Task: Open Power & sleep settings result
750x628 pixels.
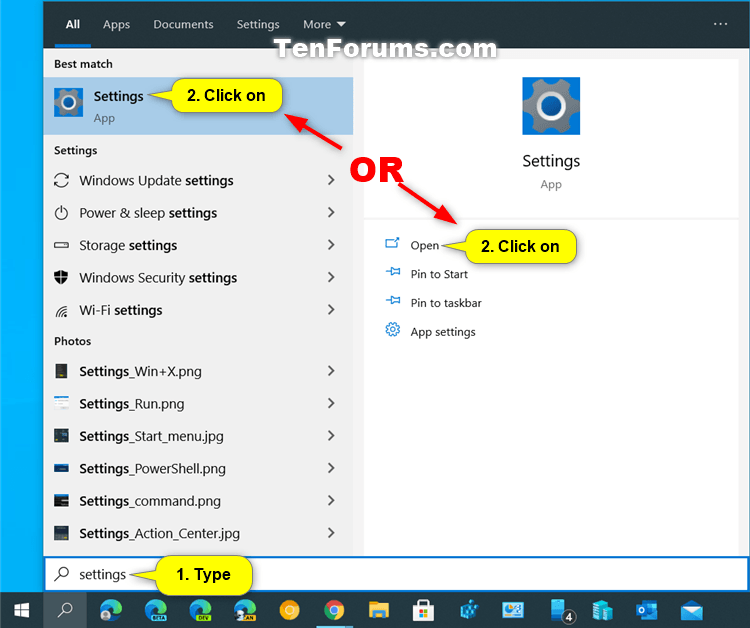Action: click(x=198, y=213)
